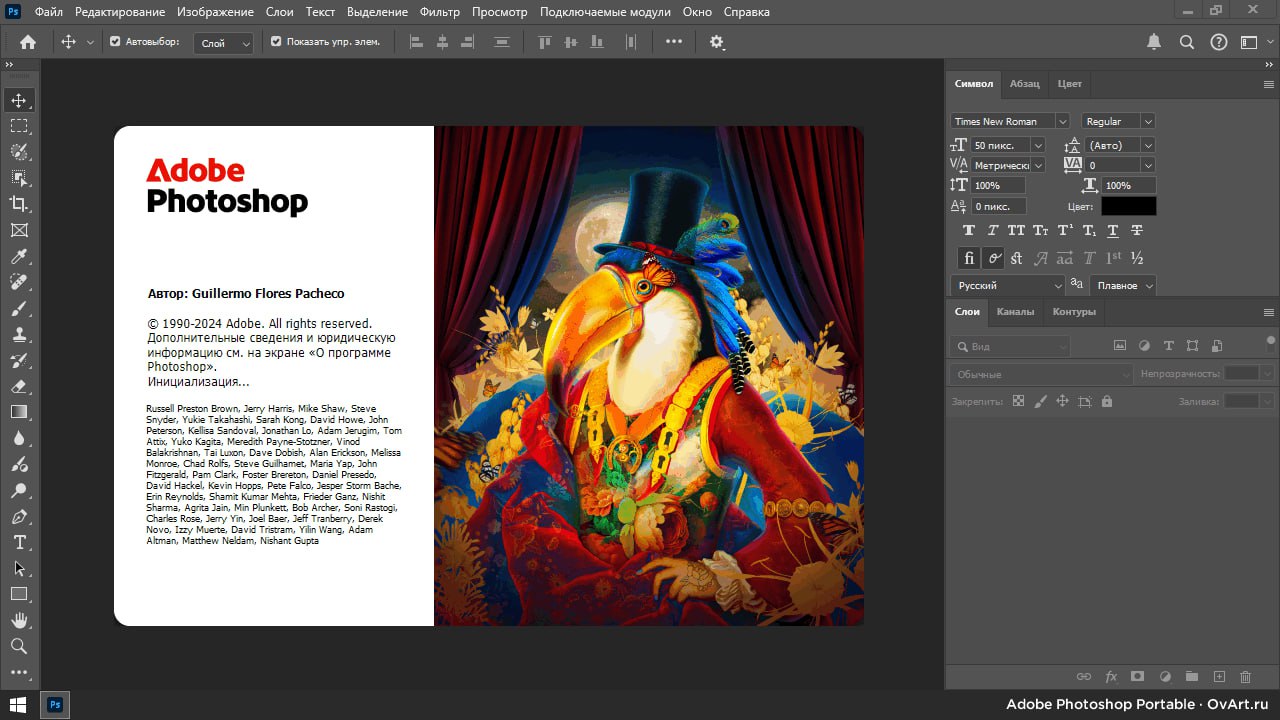The height and width of the screenshot is (720, 1280).
Task: Pick the Rectangle shape tool
Action: click(19, 594)
